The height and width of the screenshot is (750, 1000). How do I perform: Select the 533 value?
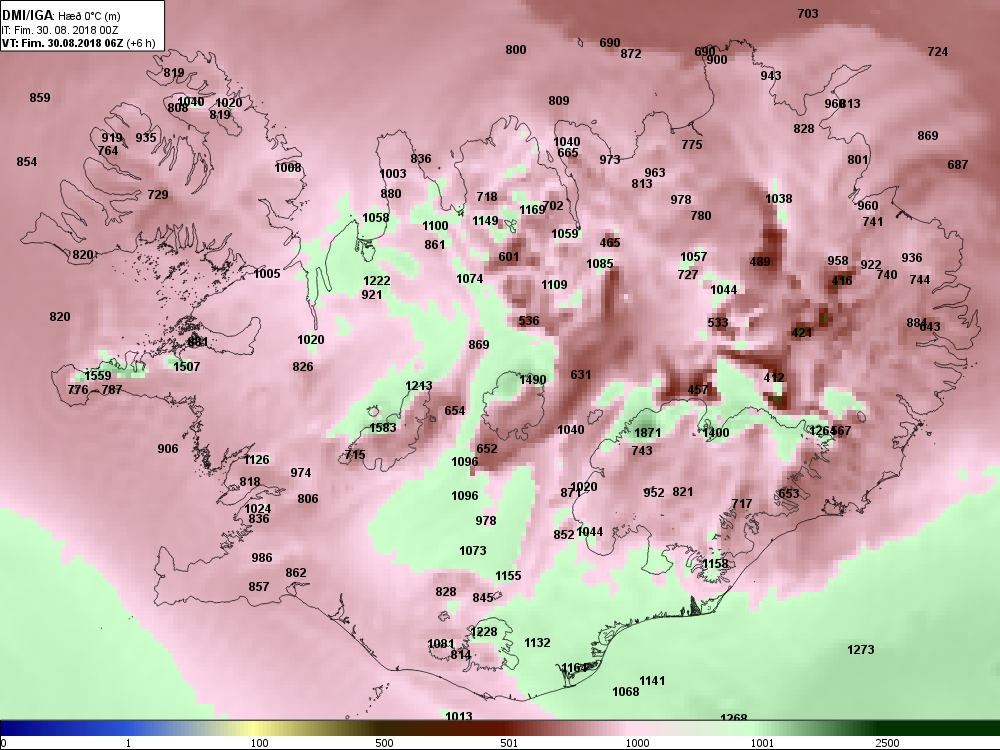[718, 323]
